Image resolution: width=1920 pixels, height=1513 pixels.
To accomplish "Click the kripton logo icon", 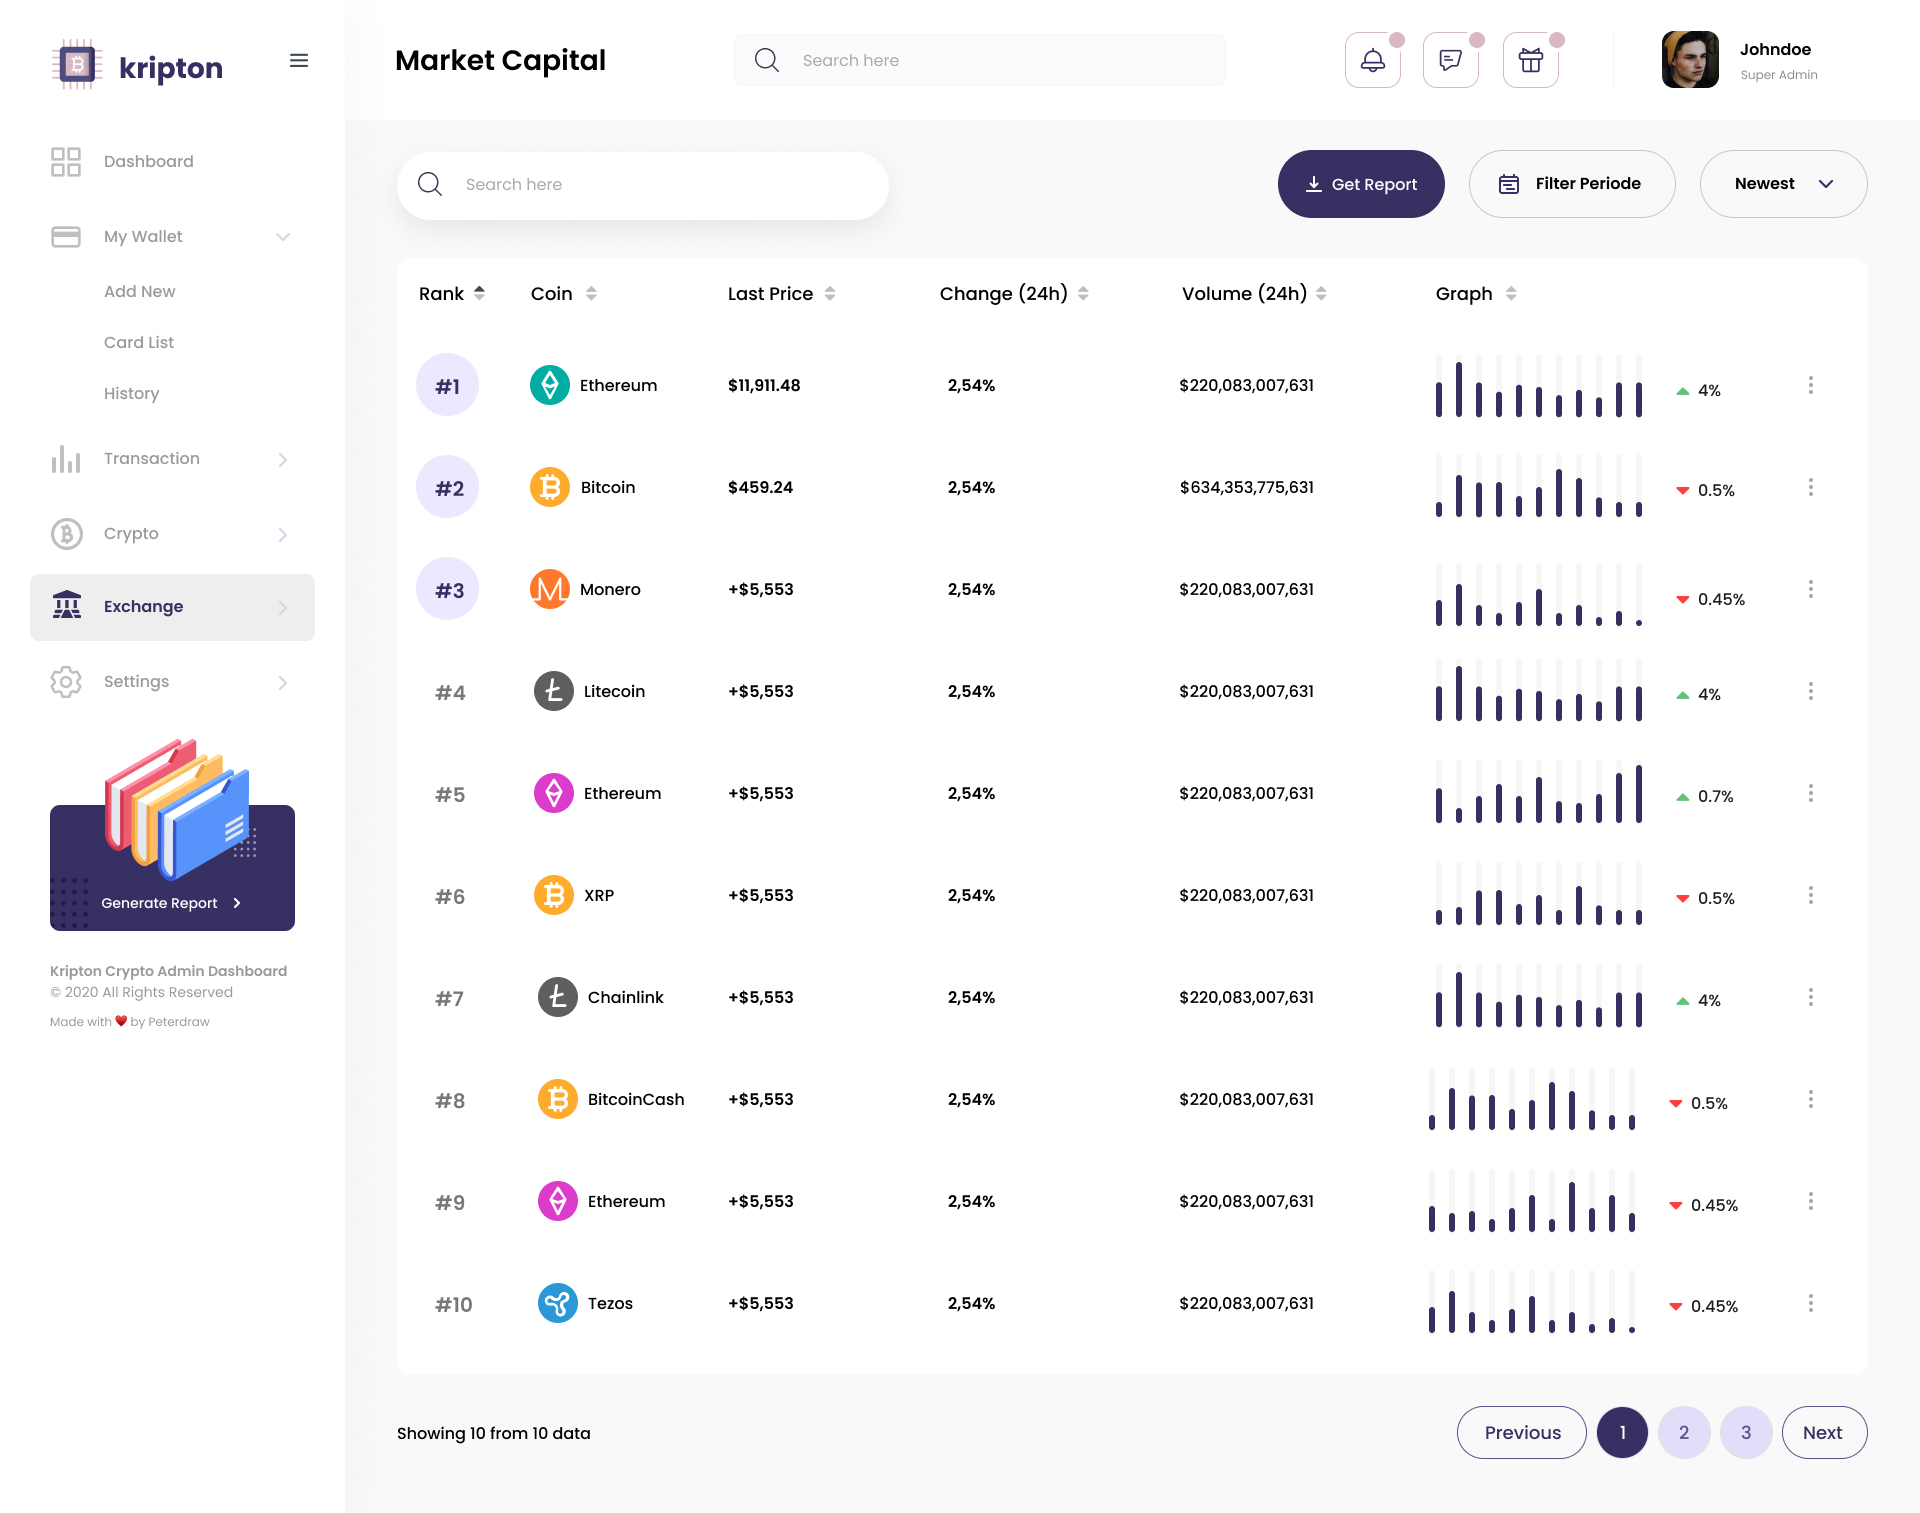I will pos(77,65).
